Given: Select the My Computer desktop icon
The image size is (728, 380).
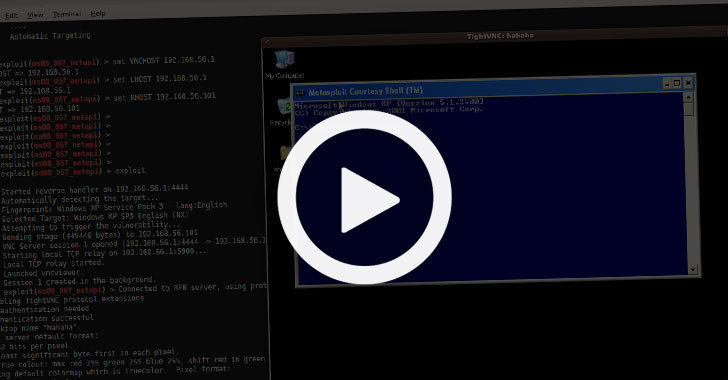Looking at the screenshot, I should pyautogui.click(x=285, y=64).
